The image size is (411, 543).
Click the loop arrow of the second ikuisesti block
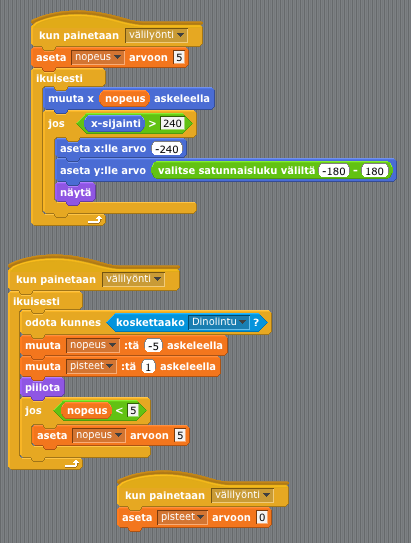click(72, 464)
